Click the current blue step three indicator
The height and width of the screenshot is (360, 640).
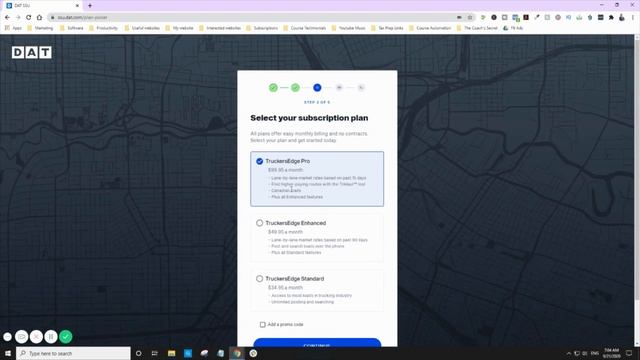click(317, 87)
